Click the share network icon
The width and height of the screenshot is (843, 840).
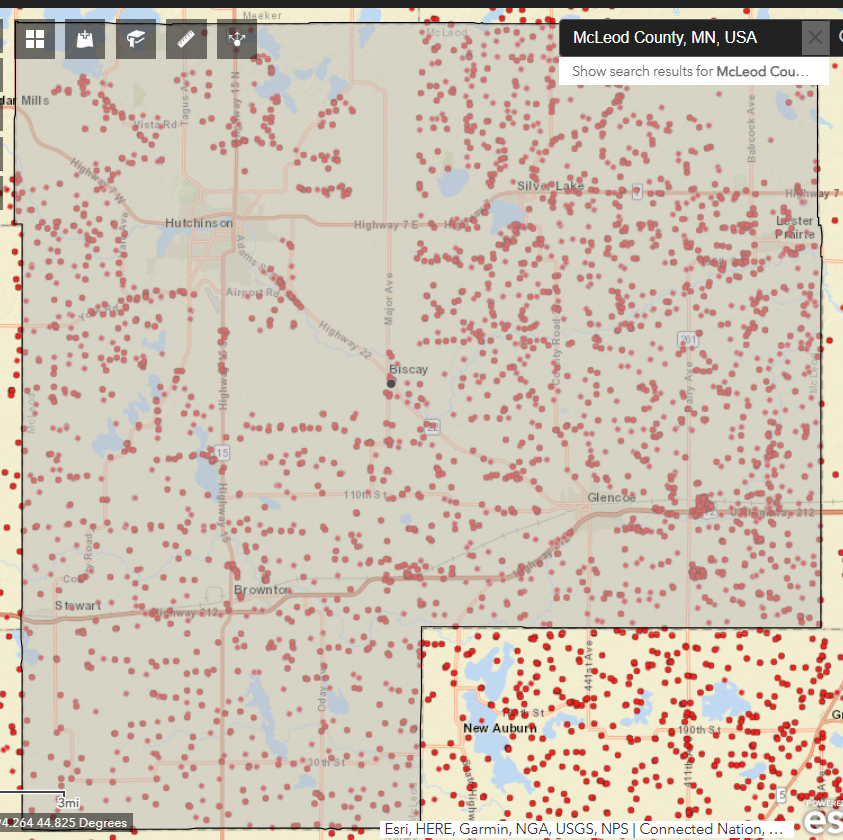coord(236,39)
